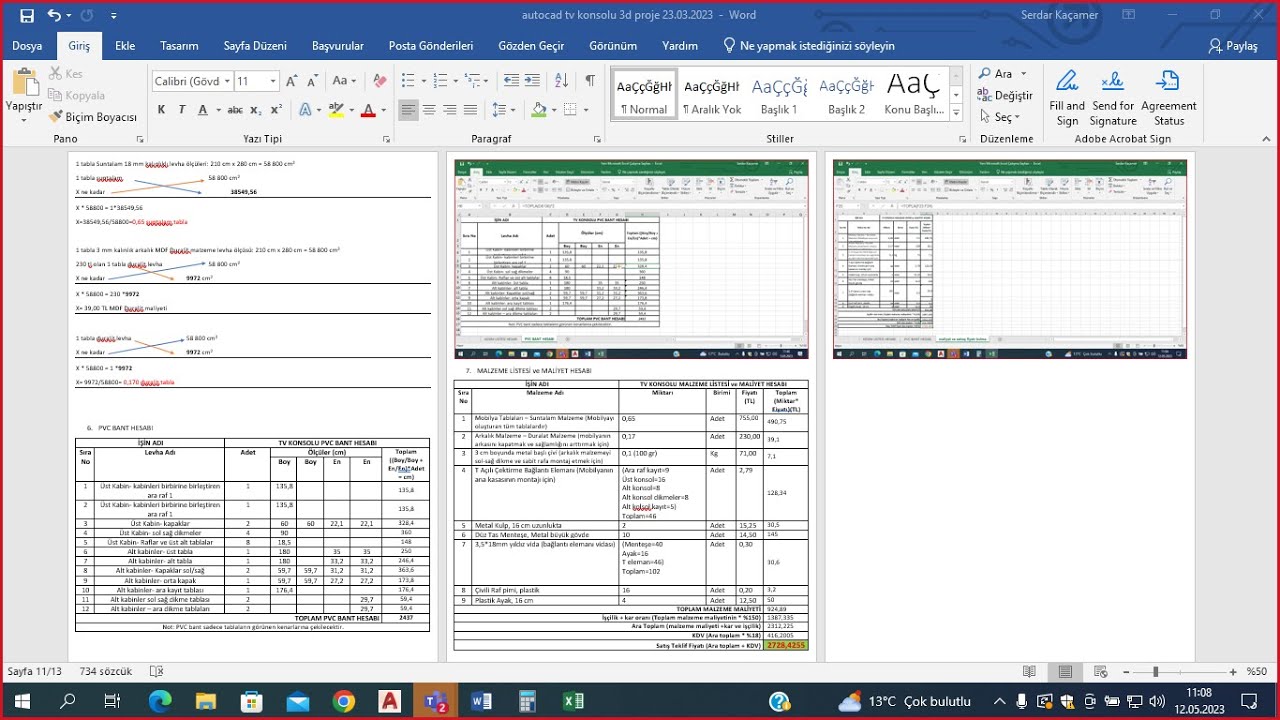The height and width of the screenshot is (720, 1280).
Task: Click the Sayfa 11/13 page indicator
Action: (x=34, y=672)
